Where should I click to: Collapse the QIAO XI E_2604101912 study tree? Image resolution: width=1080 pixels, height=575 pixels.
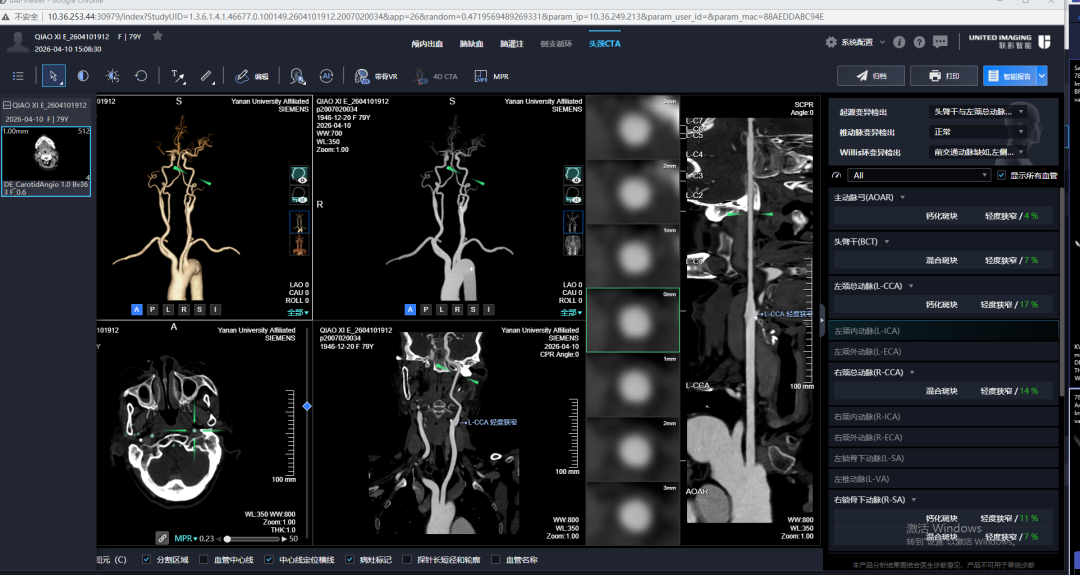click(7, 105)
